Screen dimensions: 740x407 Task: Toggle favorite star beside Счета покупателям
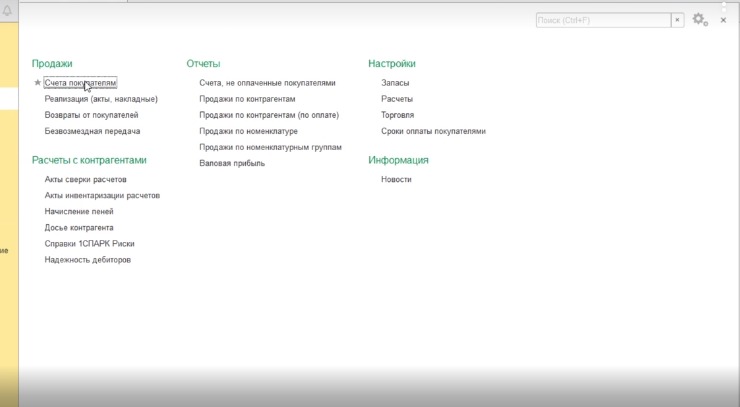(37, 83)
